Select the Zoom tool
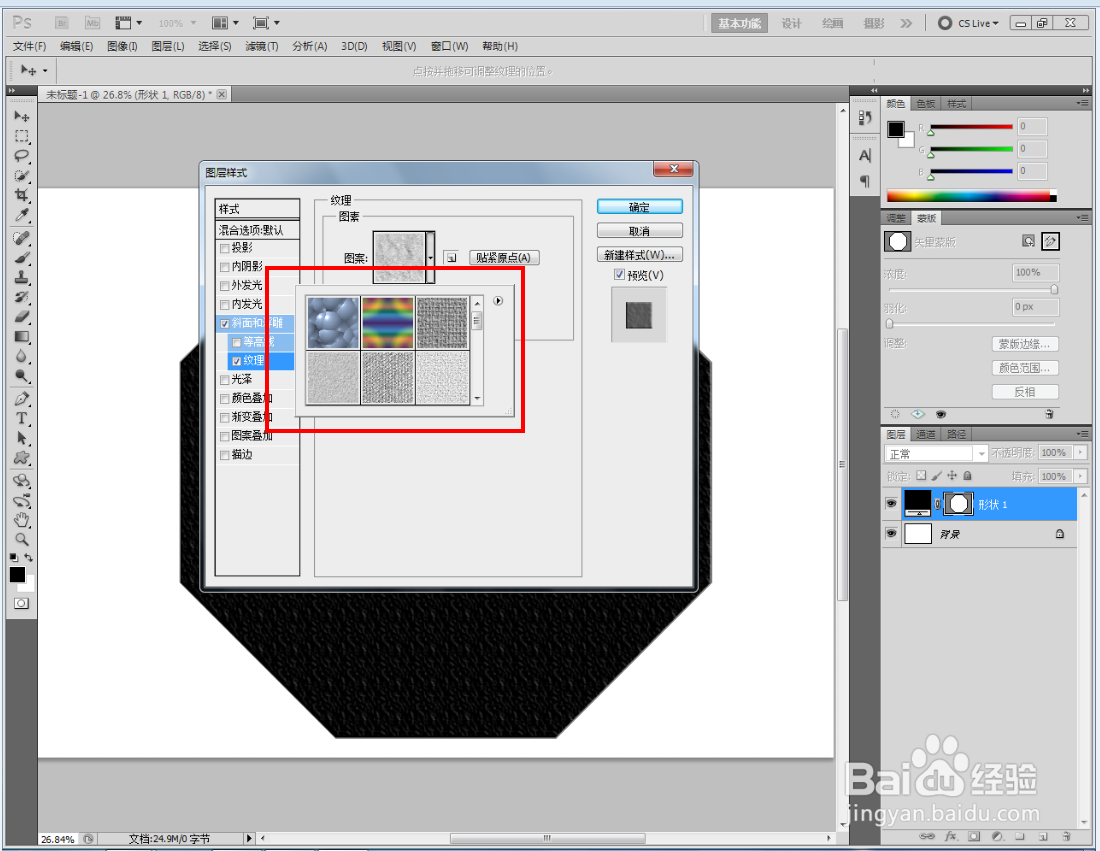Viewport: 1100px width, 851px height. pos(22,540)
